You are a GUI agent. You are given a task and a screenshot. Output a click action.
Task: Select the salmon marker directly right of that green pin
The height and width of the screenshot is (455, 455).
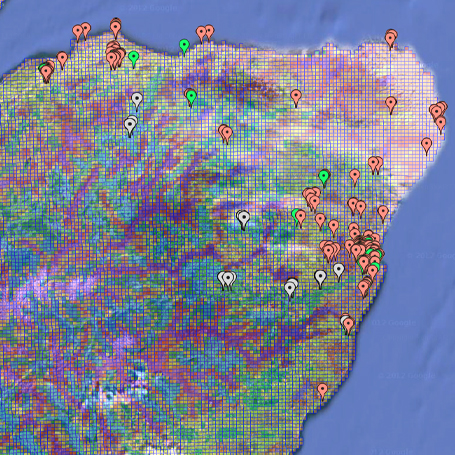(x=355, y=177)
